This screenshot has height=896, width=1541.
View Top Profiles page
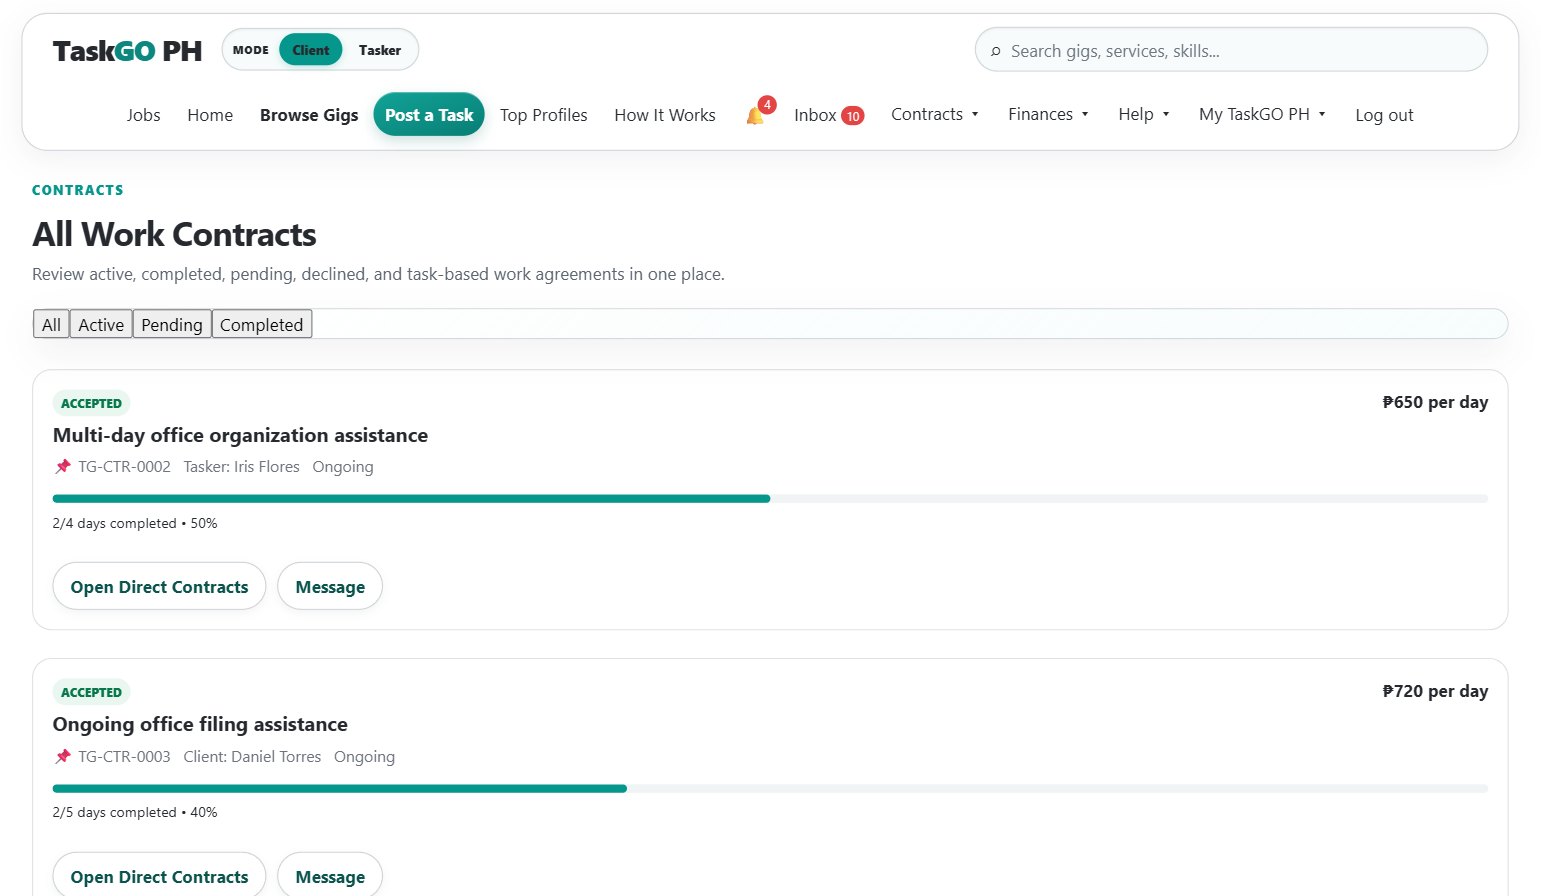pyautogui.click(x=544, y=115)
